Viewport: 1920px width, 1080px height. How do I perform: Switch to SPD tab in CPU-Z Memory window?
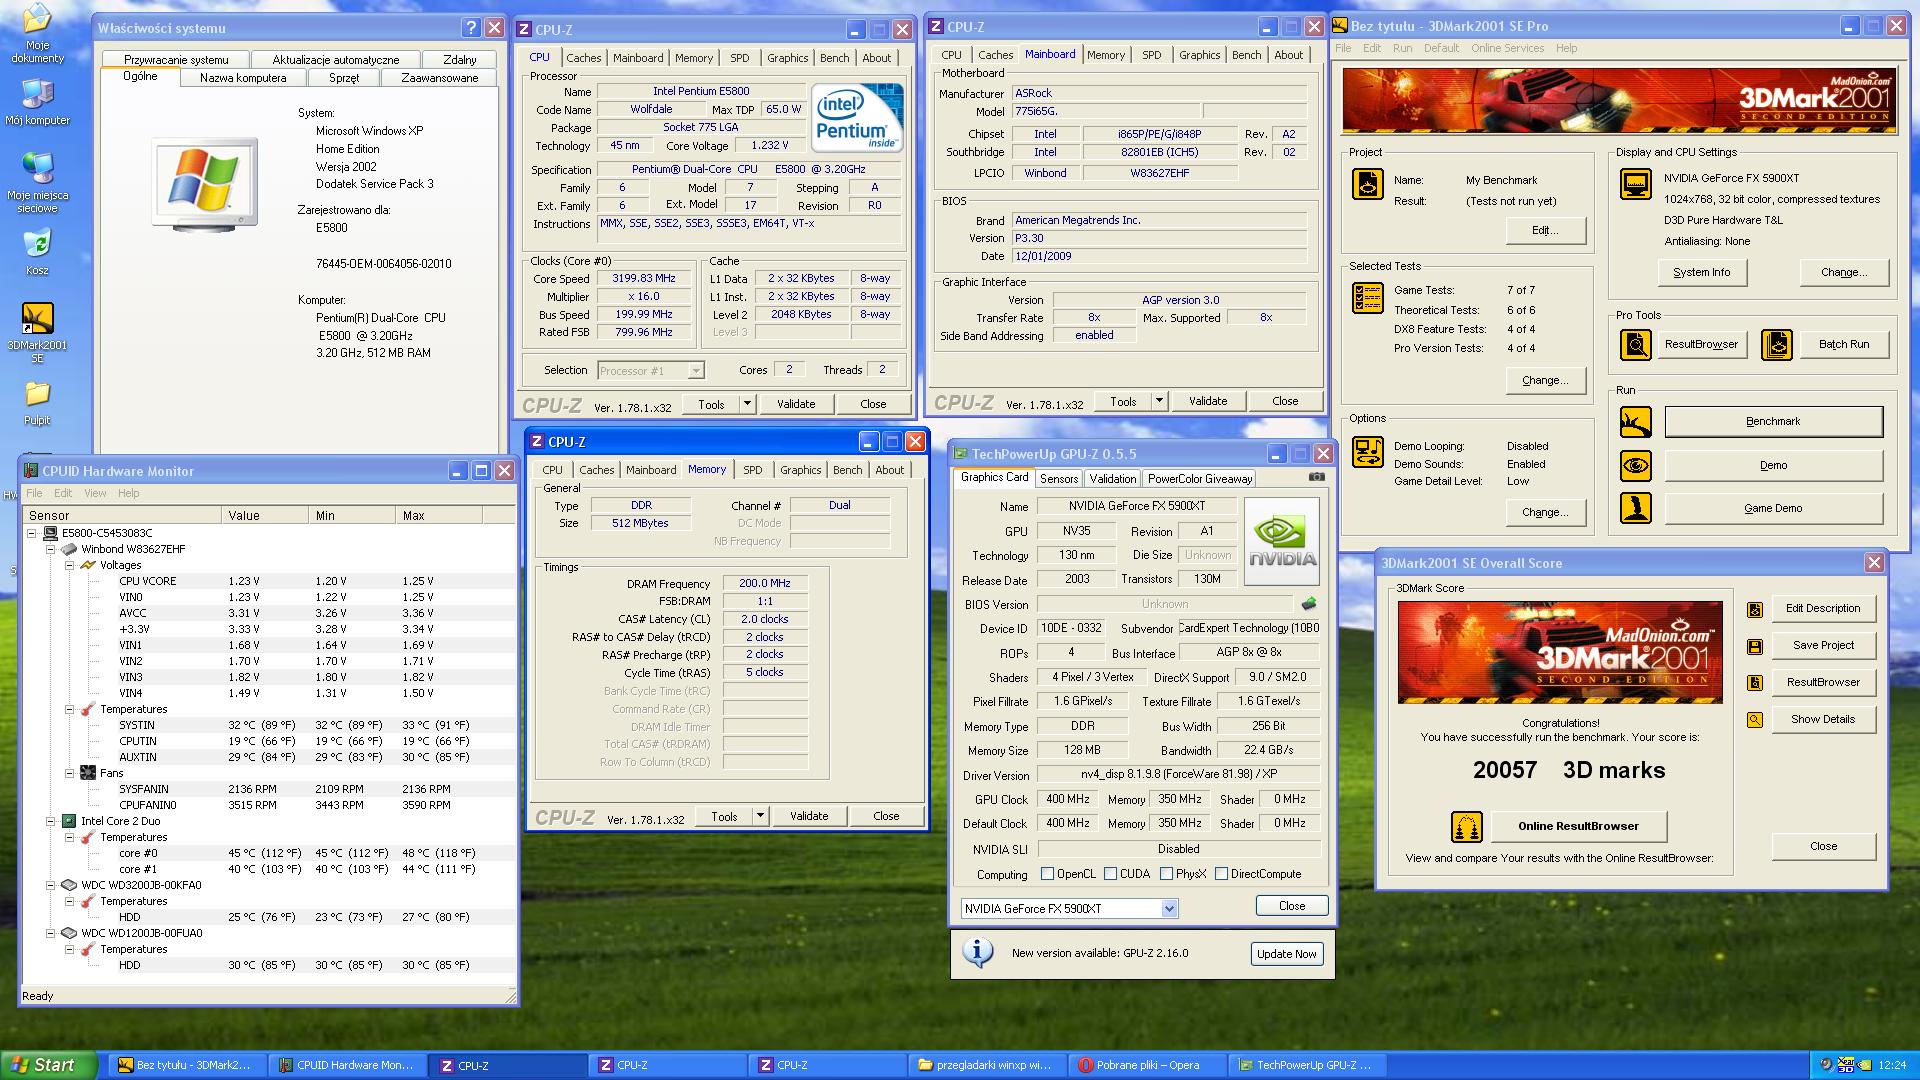point(753,470)
